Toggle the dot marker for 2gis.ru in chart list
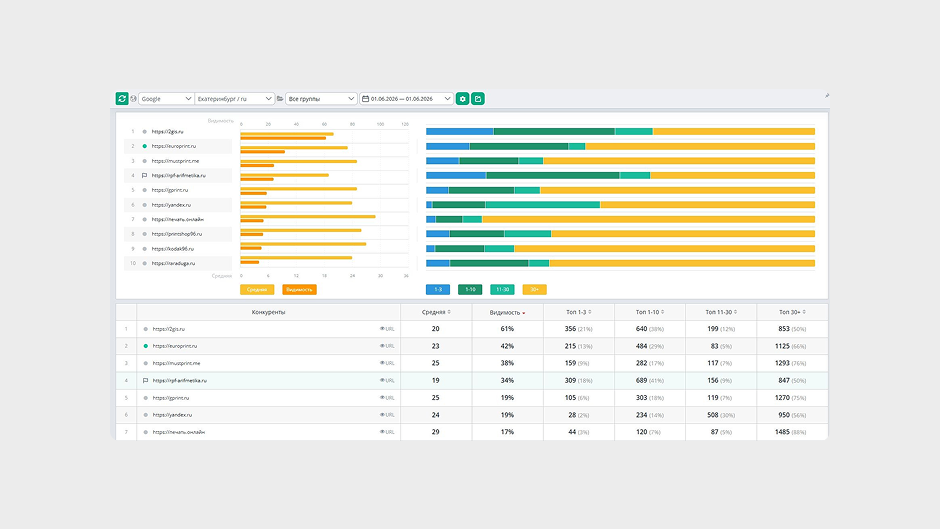Image resolution: width=940 pixels, height=529 pixels. click(x=144, y=131)
